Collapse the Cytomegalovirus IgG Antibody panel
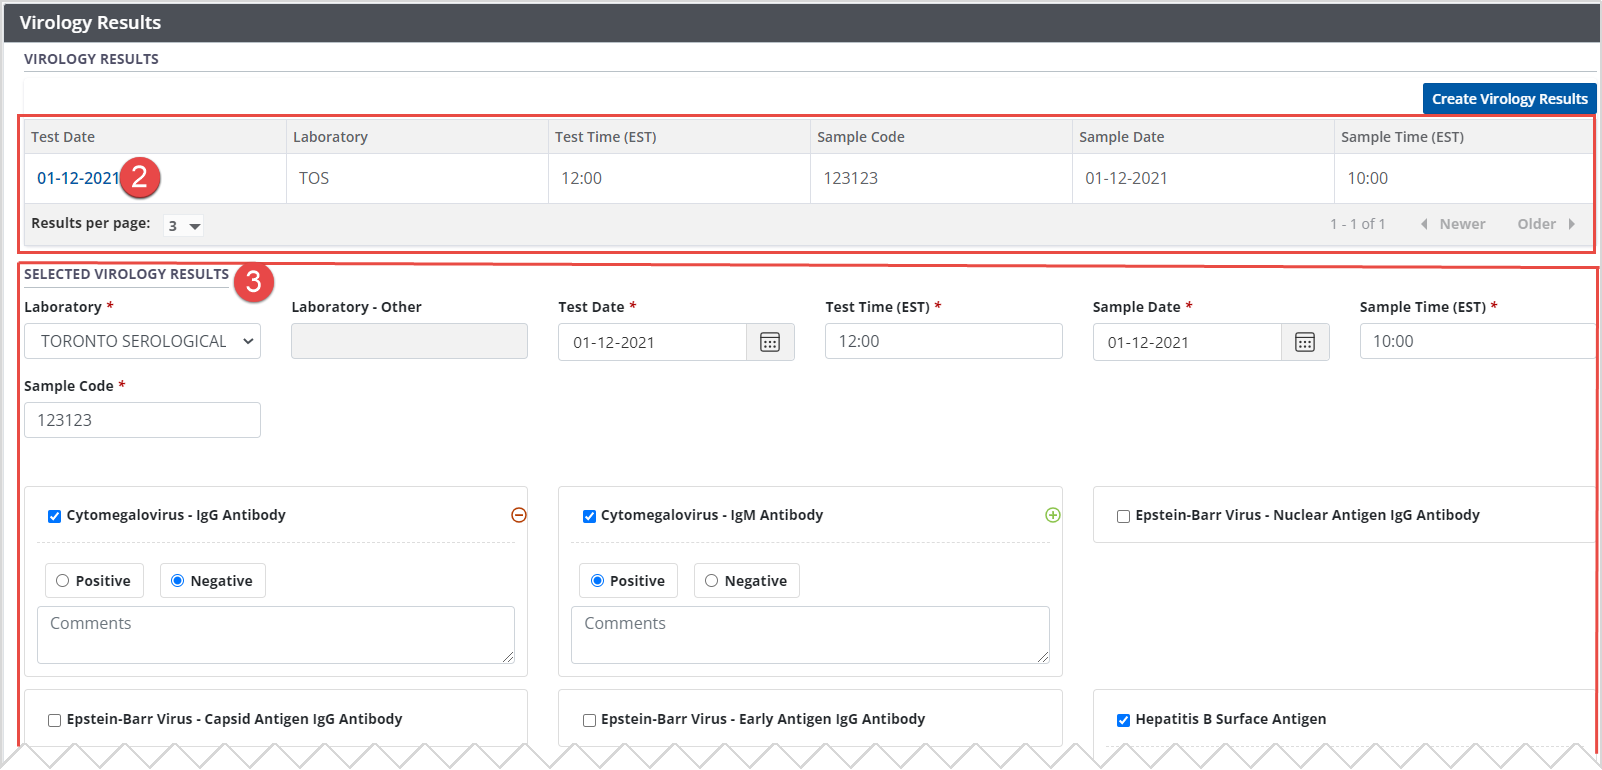 [518, 515]
